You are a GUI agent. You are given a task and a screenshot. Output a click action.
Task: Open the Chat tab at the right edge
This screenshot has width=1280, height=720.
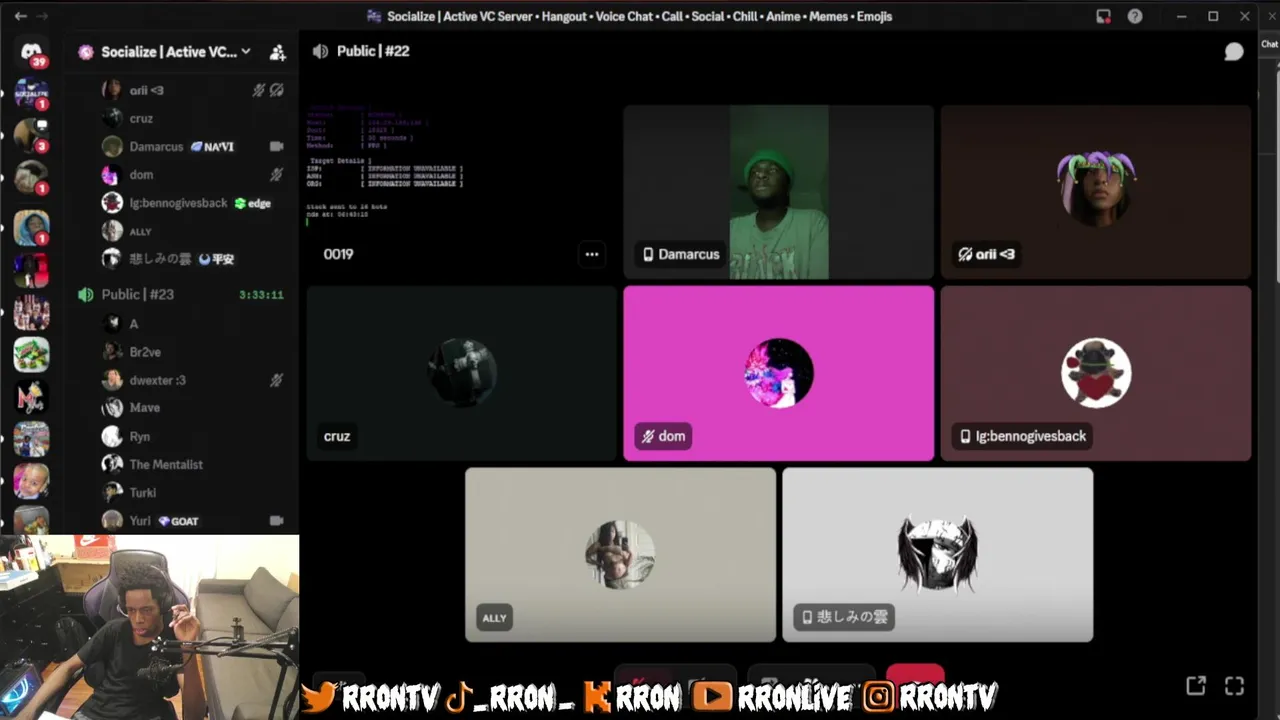pos(1270,44)
